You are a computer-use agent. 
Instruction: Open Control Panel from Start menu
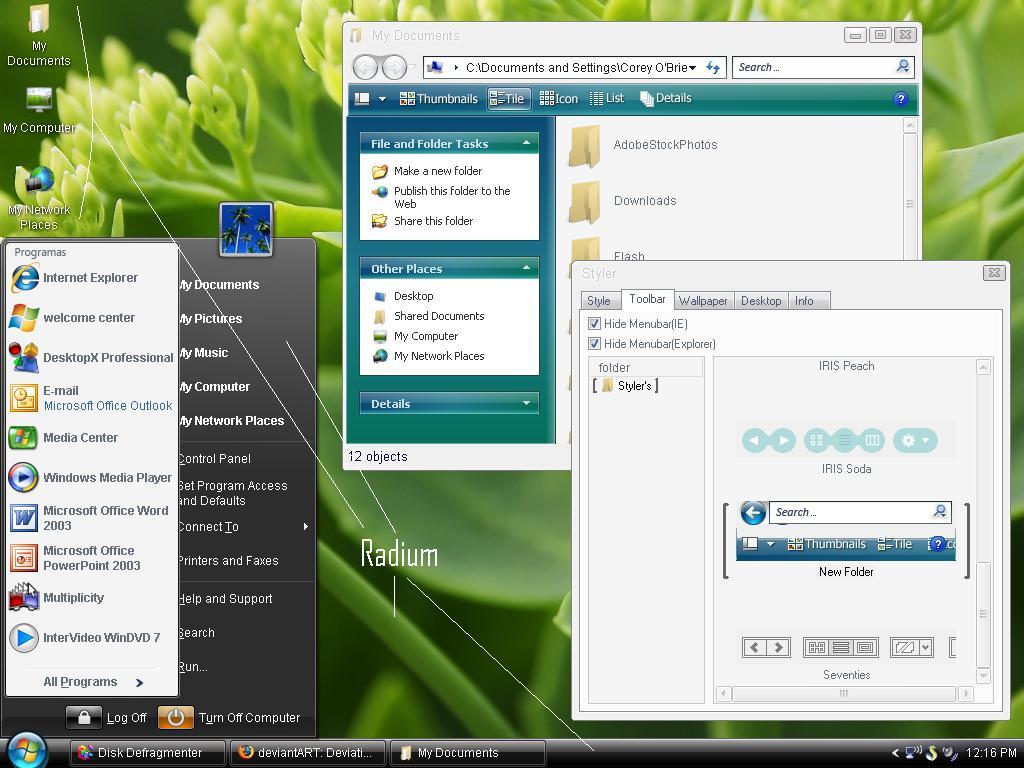tap(215, 458)
